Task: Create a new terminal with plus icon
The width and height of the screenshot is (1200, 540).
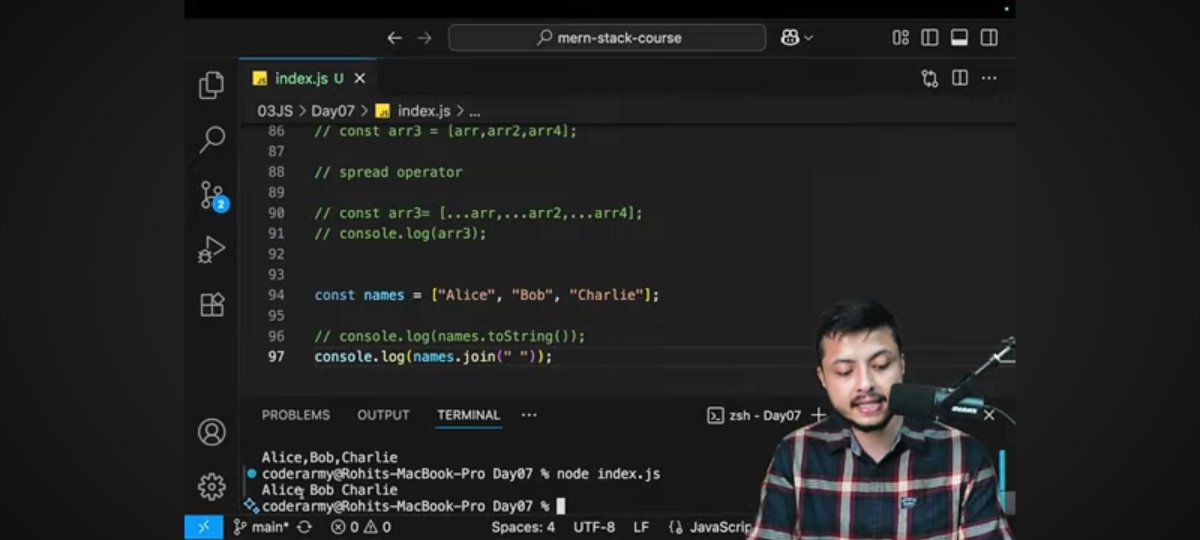Action: tap(818, 415)
